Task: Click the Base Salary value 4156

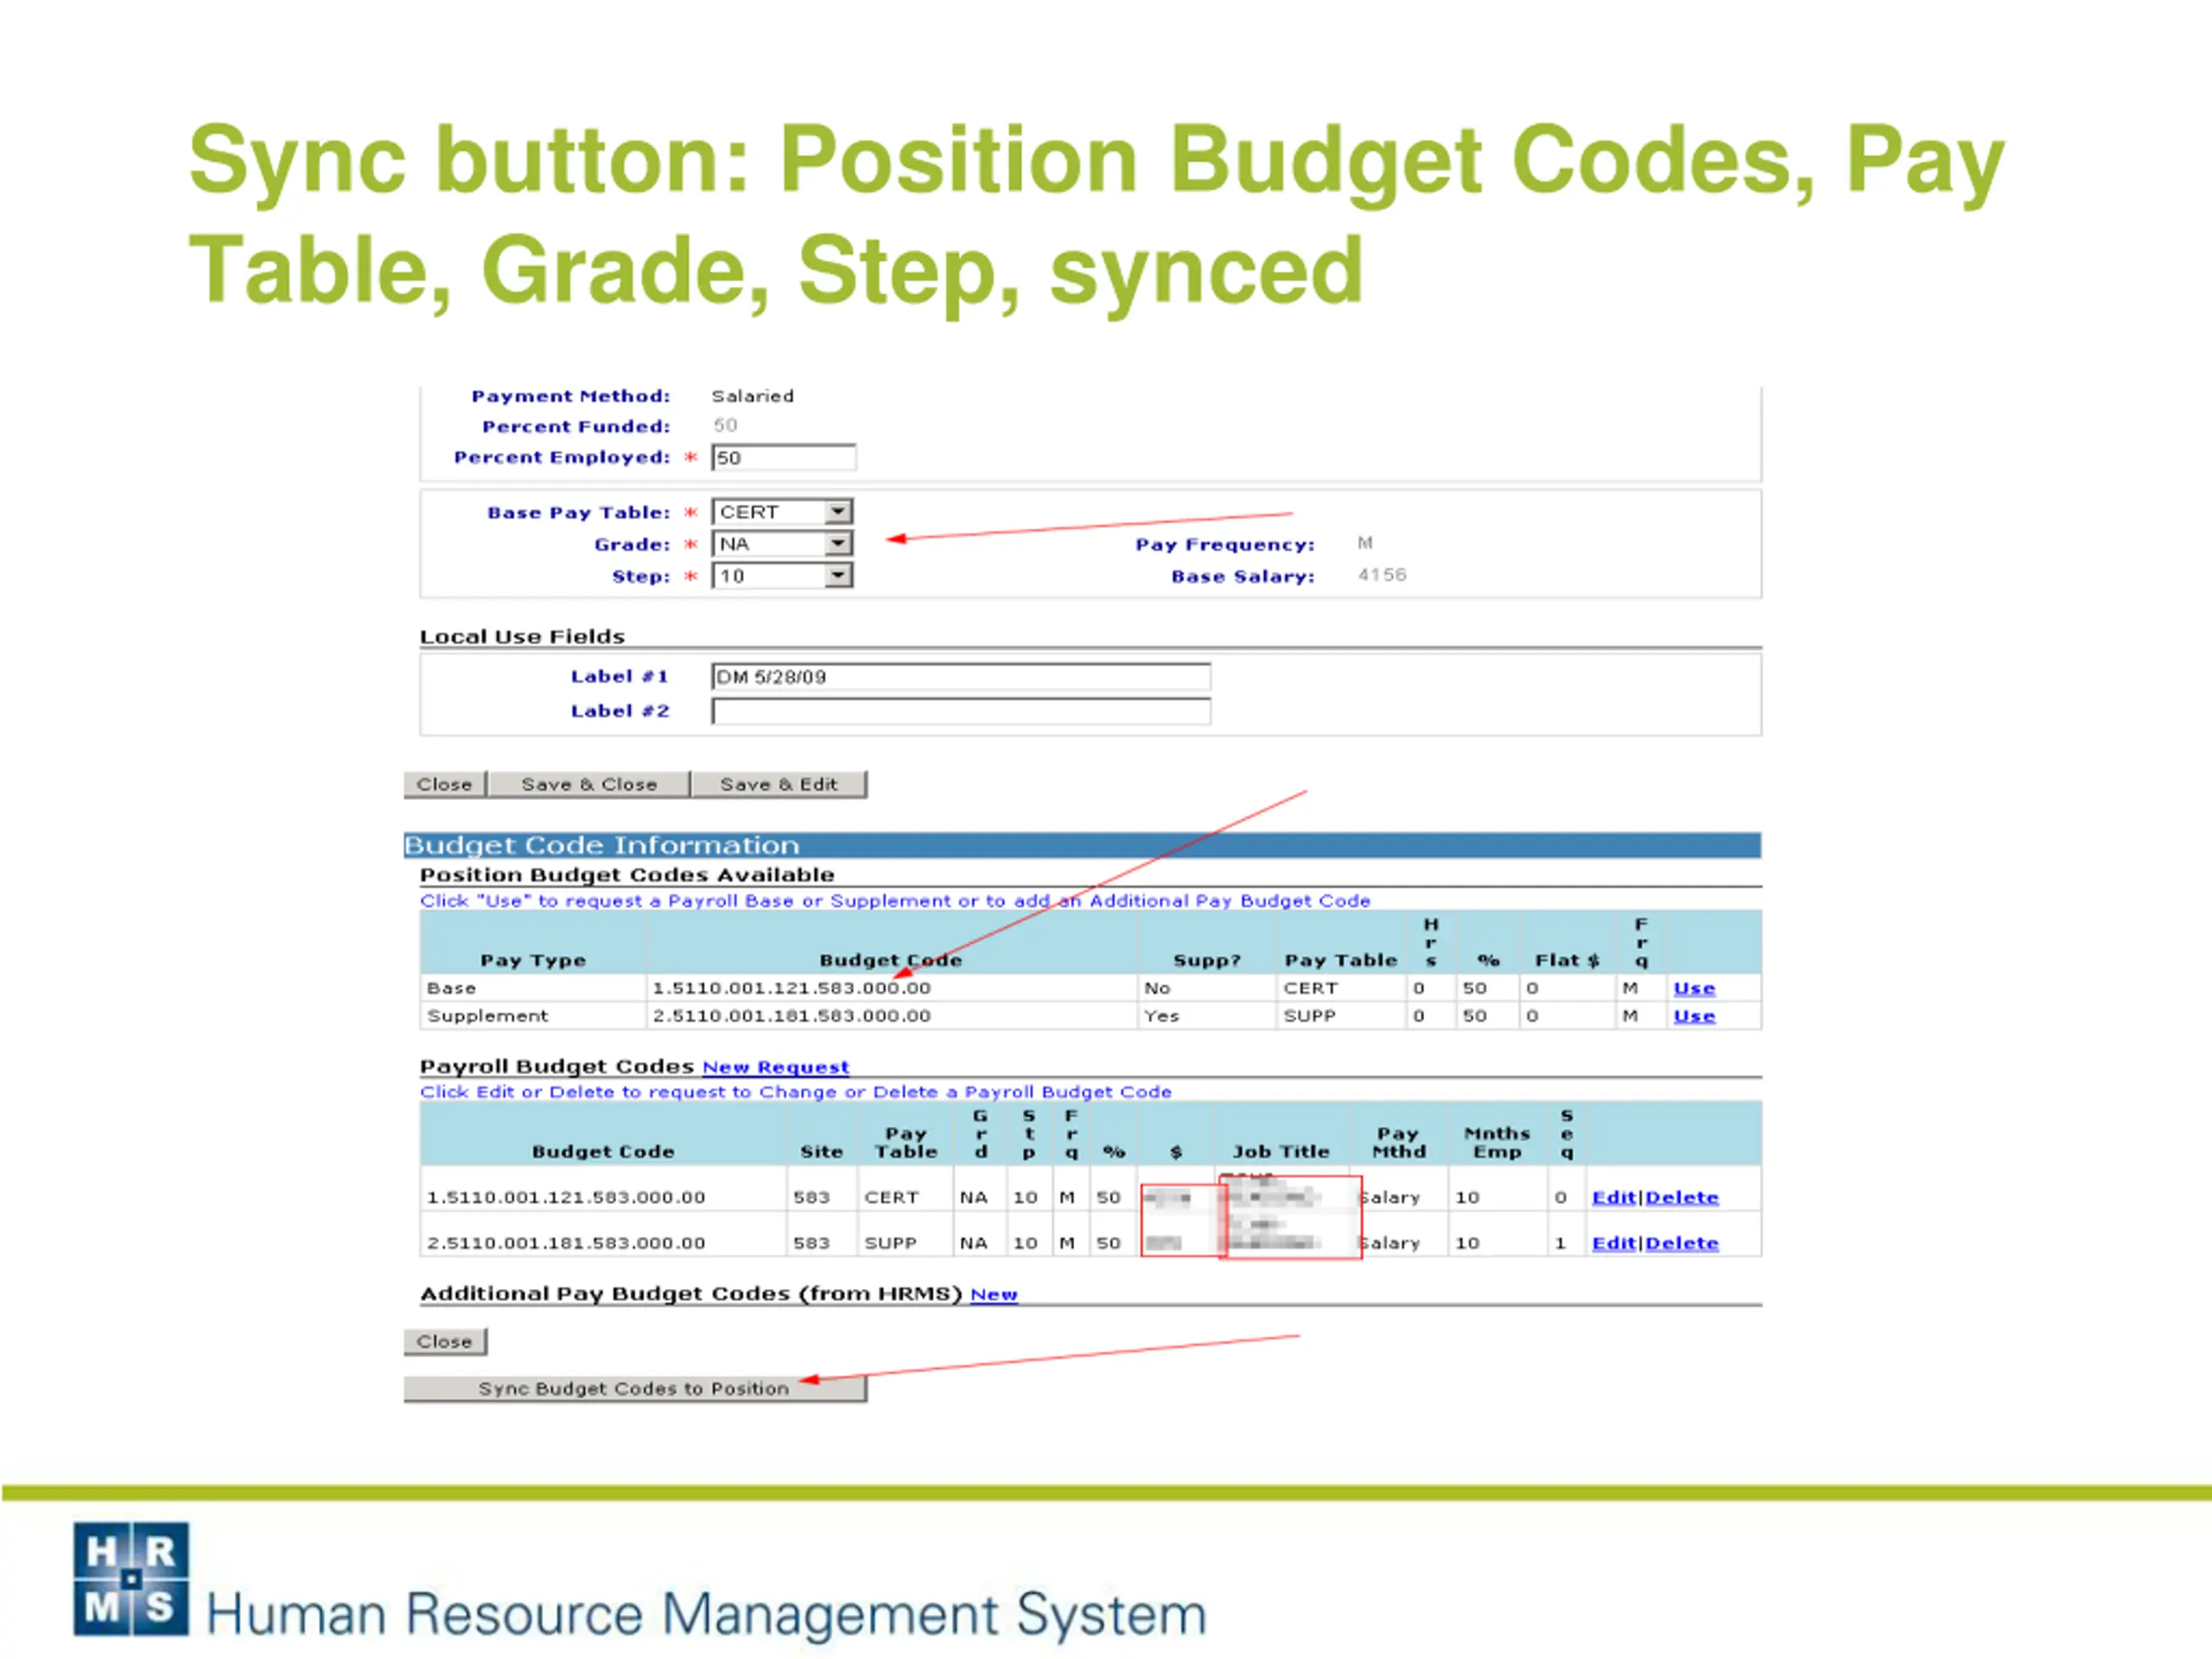Action: tap(1382, 575)
